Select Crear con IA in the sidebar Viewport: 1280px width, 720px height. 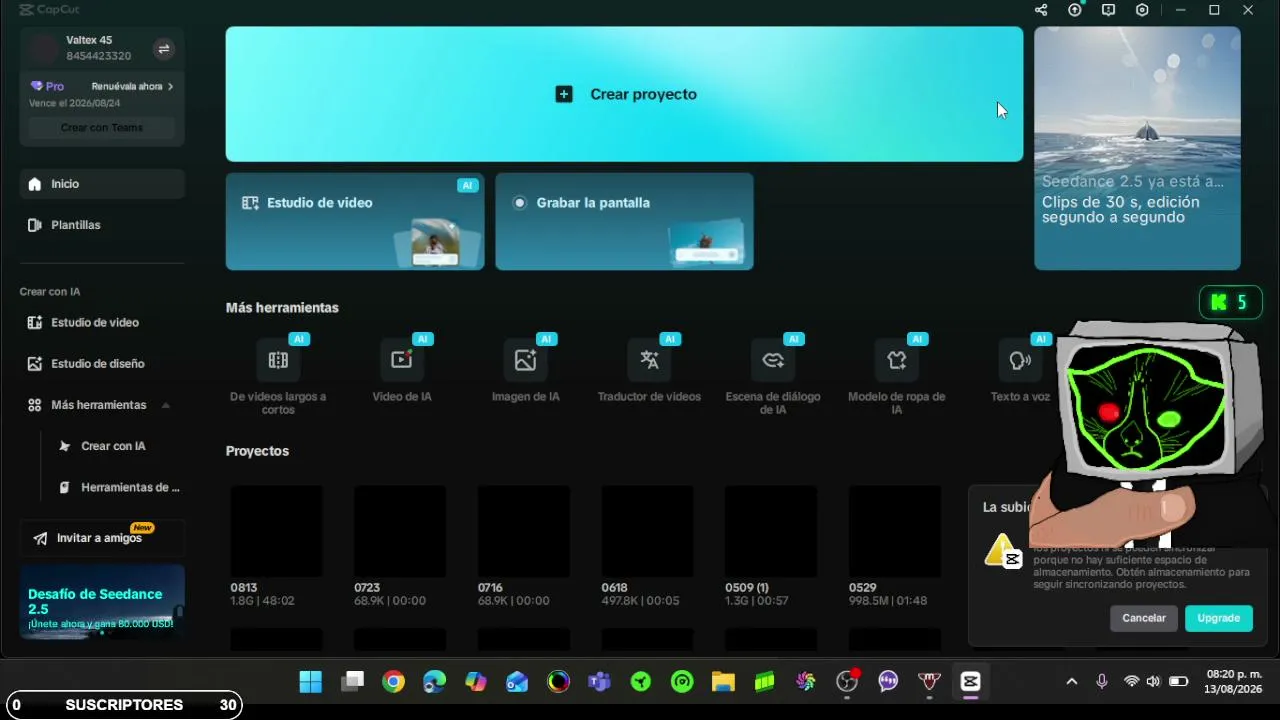(112, 446)
